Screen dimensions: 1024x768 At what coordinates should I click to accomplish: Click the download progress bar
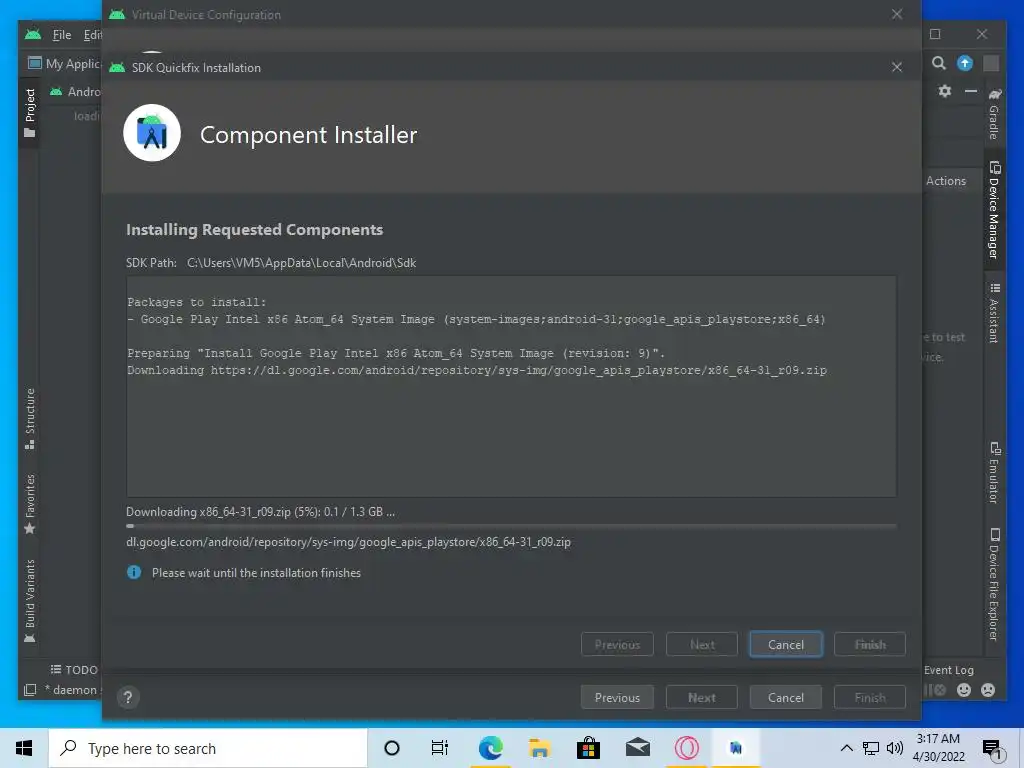[511, 526]
